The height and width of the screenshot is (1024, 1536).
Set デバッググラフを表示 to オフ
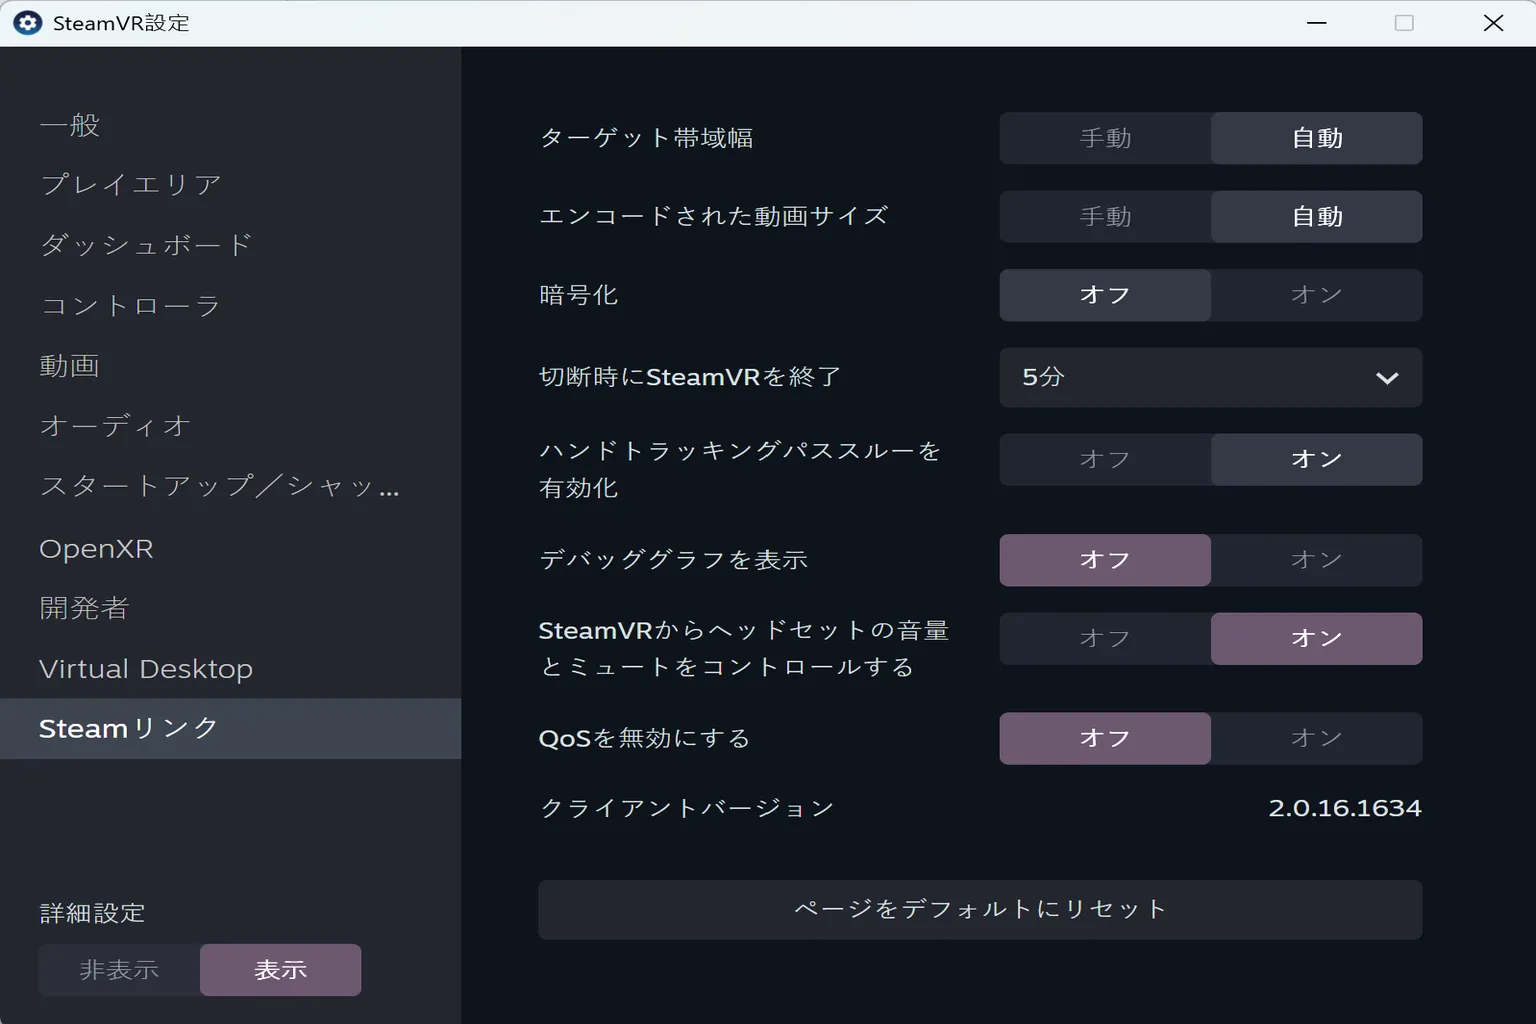[x=1105, y=560]
